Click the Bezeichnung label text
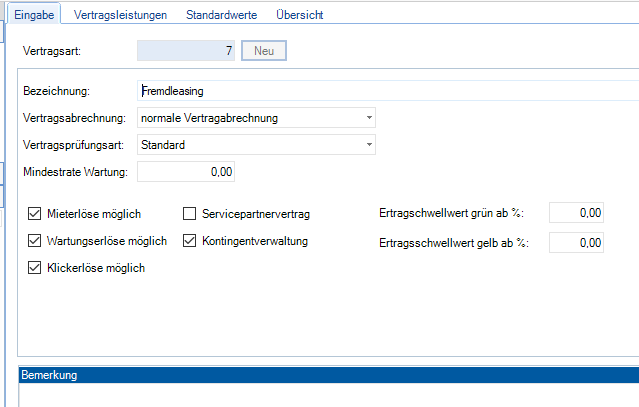Screen dimensions: 639x407 56,92
